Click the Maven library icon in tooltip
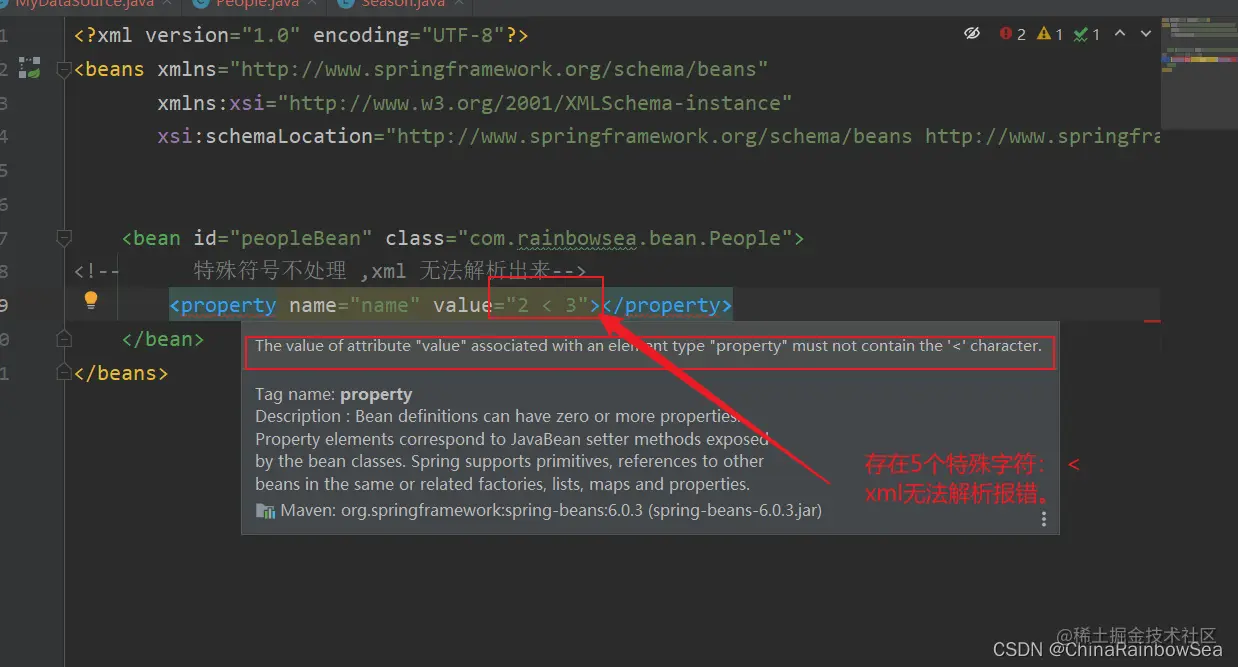The image size is (1238, 667). (x=265, y=510)
